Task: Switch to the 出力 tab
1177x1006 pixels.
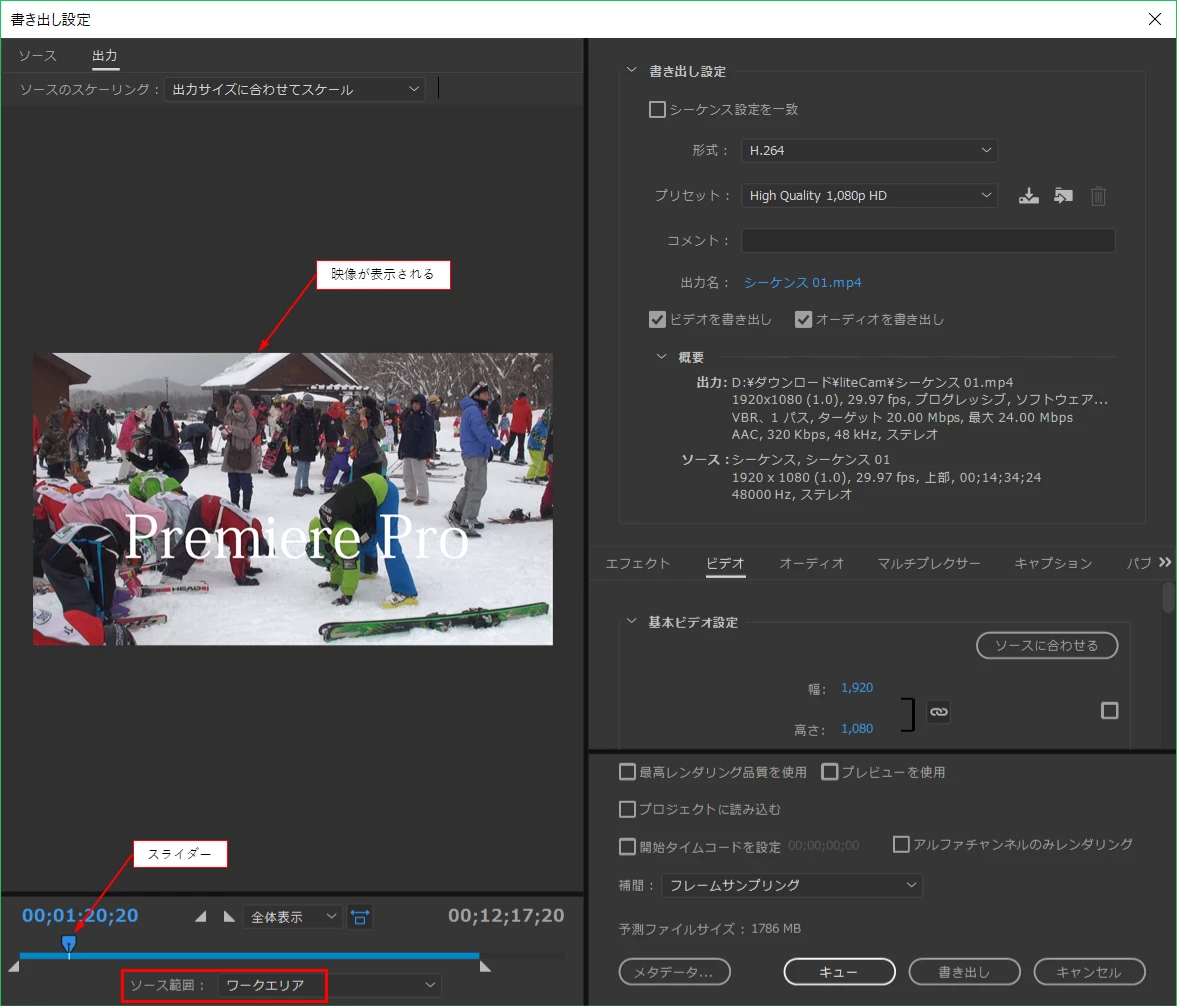Action: pos(105,56)
